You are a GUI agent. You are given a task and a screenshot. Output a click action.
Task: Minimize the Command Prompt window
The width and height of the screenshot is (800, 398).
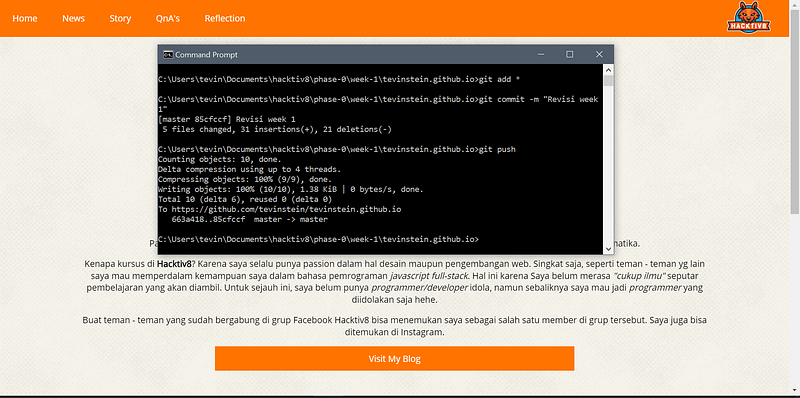point(541,54)
